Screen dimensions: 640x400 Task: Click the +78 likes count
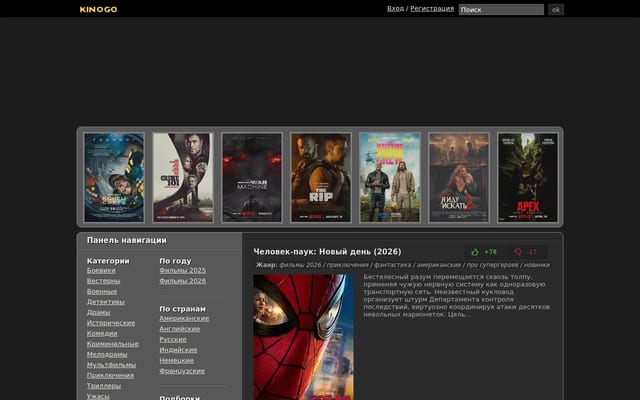point(490,252)
